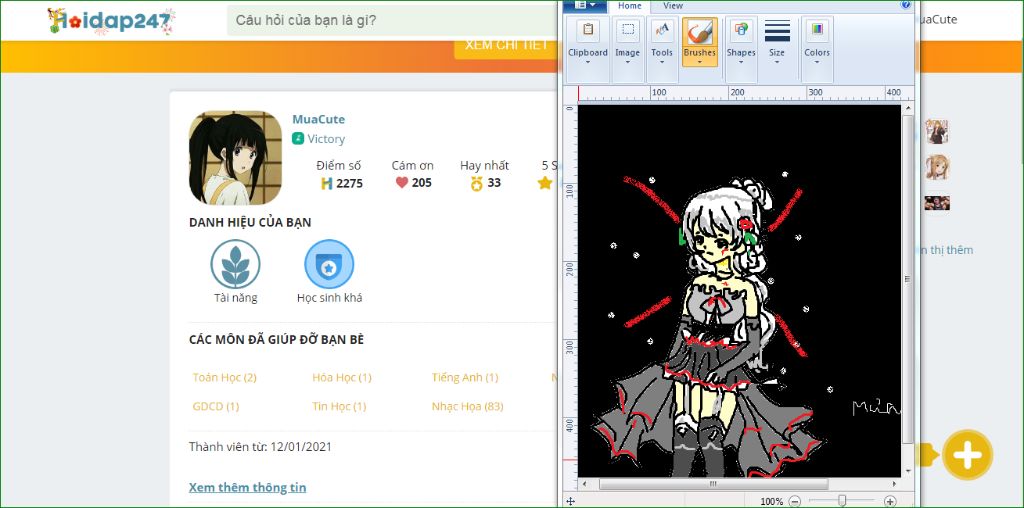This screenshot has width=1024, height=508.
Task: Click the right scroll arrow under the canvas
Action: point(897,484)
